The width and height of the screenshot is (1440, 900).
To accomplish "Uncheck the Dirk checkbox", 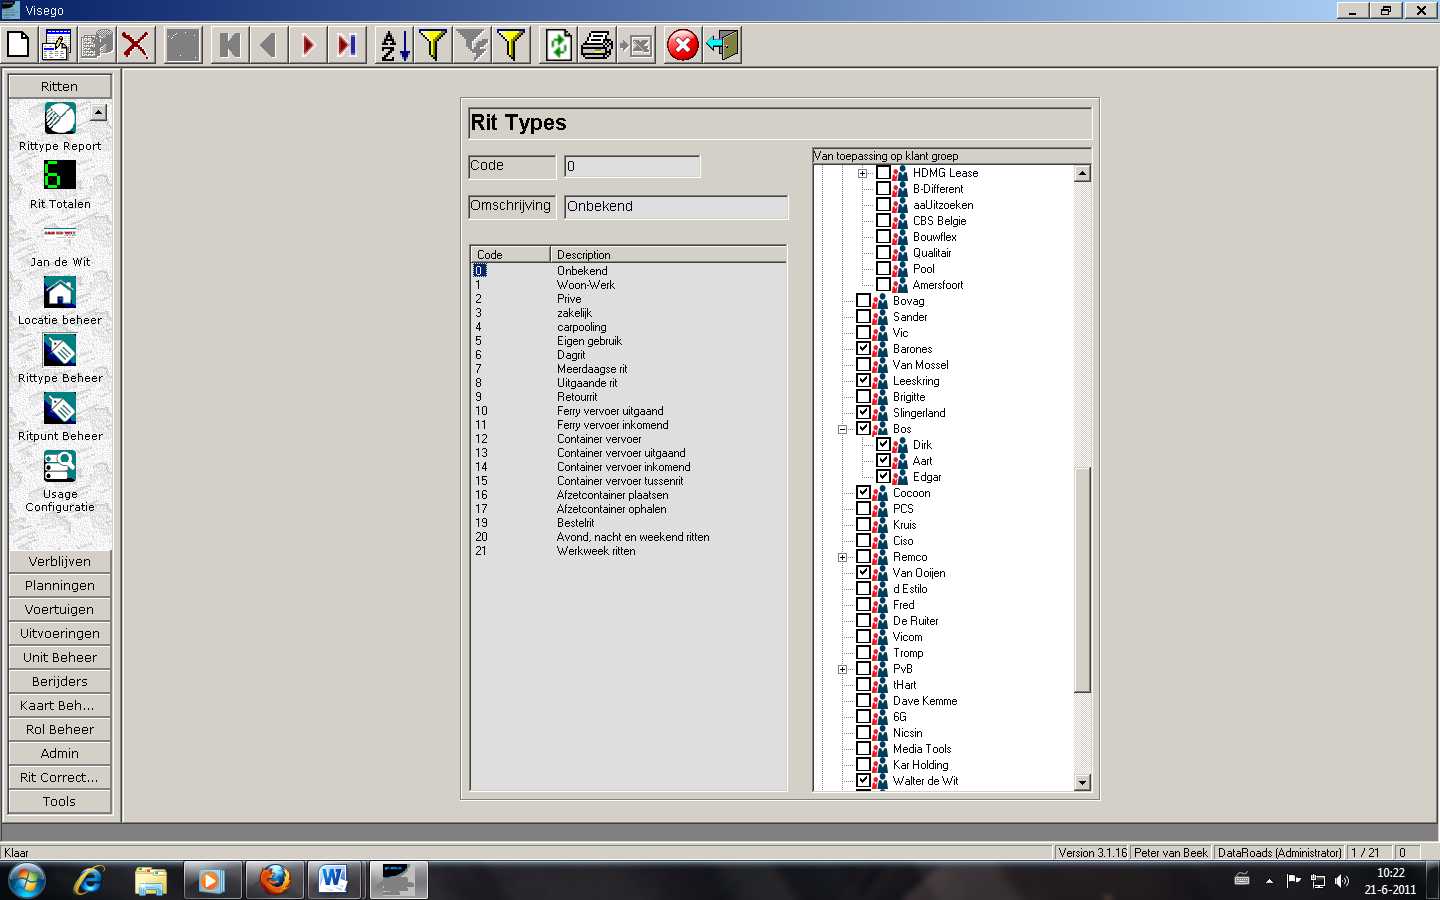I will coord(883,445).
